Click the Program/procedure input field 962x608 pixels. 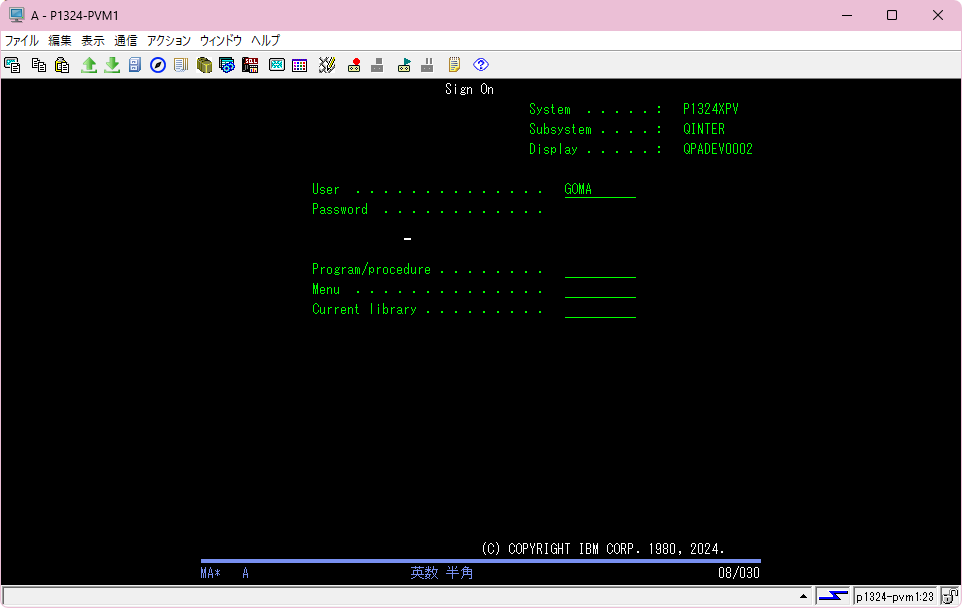point(600,270)
